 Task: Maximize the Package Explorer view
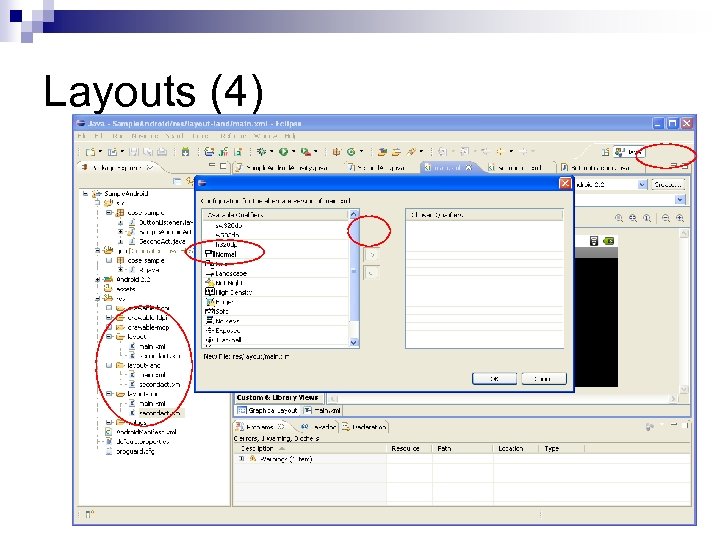click(x=223, y=166)
